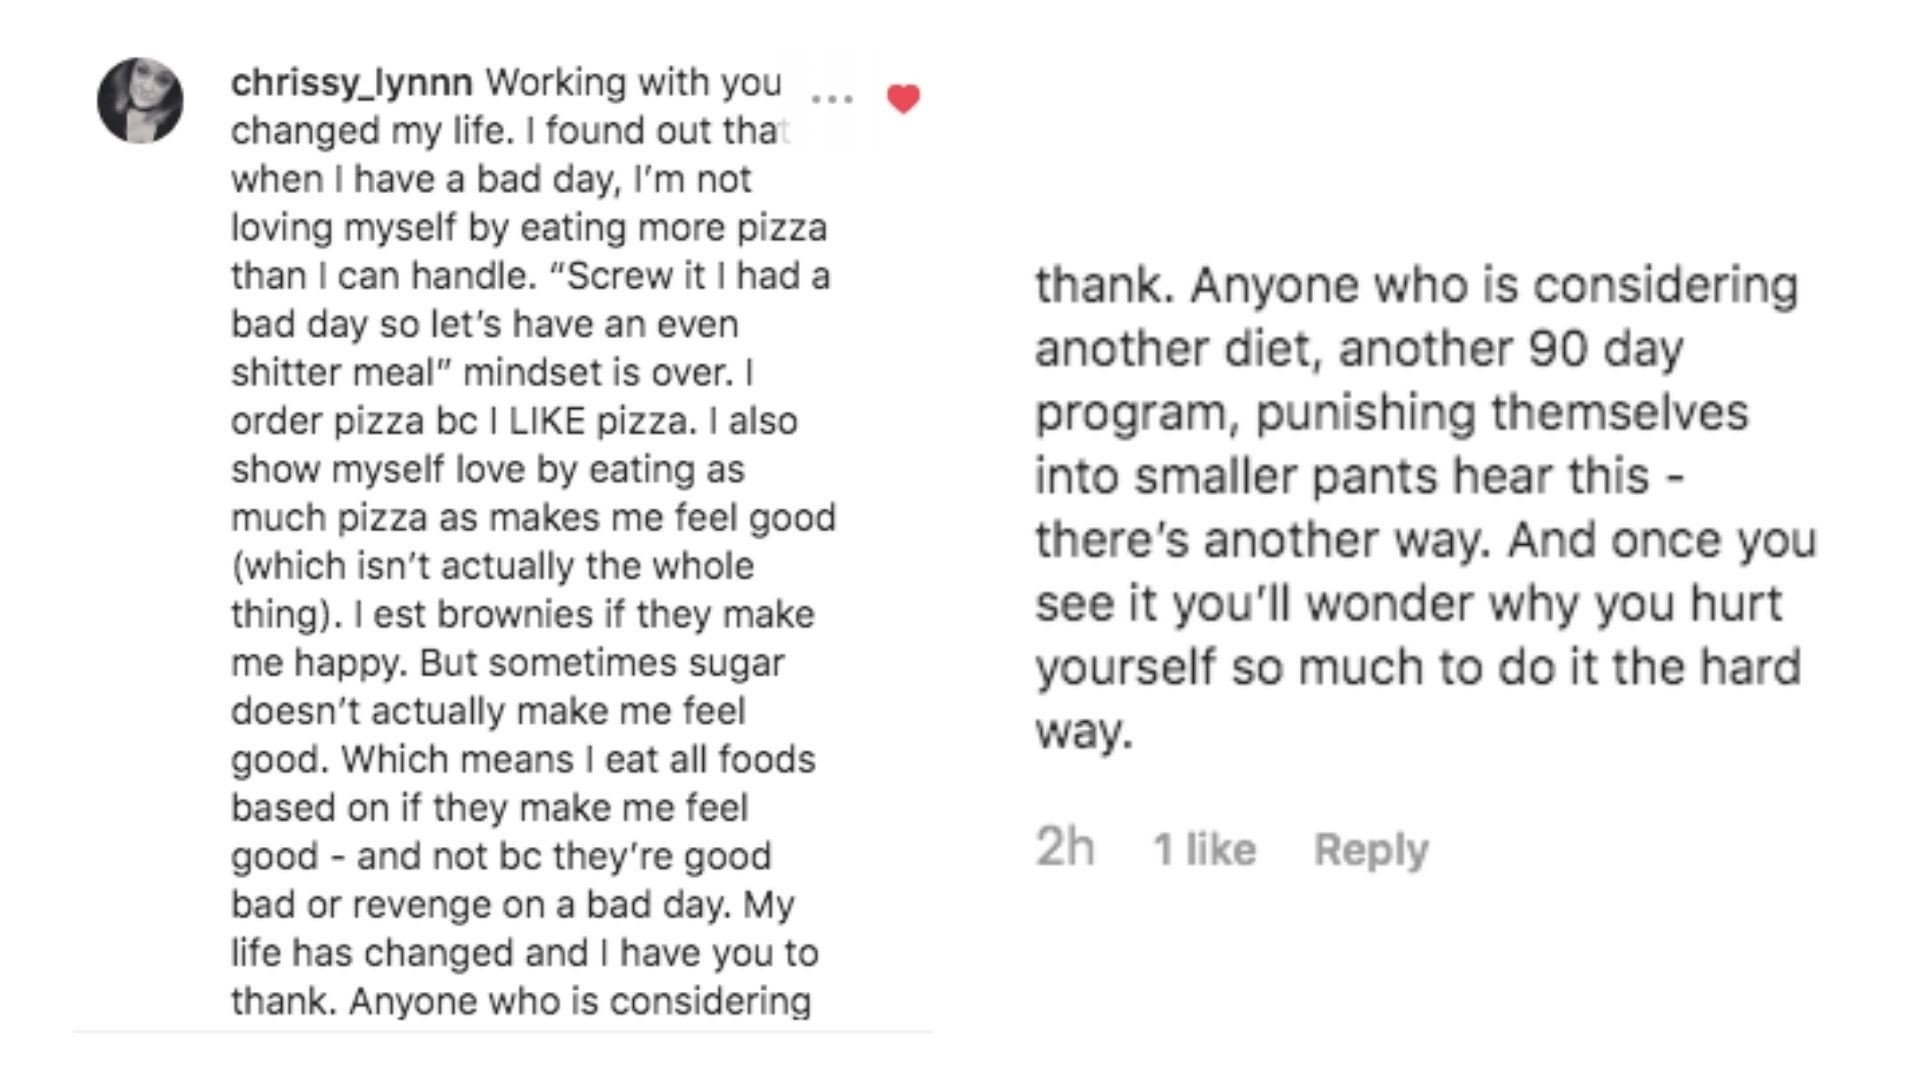Image resolution: width=1920 pixels, height=1080 pixels.
Task: Click the line starting "me happy. But sometimes"
Action: 507,663
